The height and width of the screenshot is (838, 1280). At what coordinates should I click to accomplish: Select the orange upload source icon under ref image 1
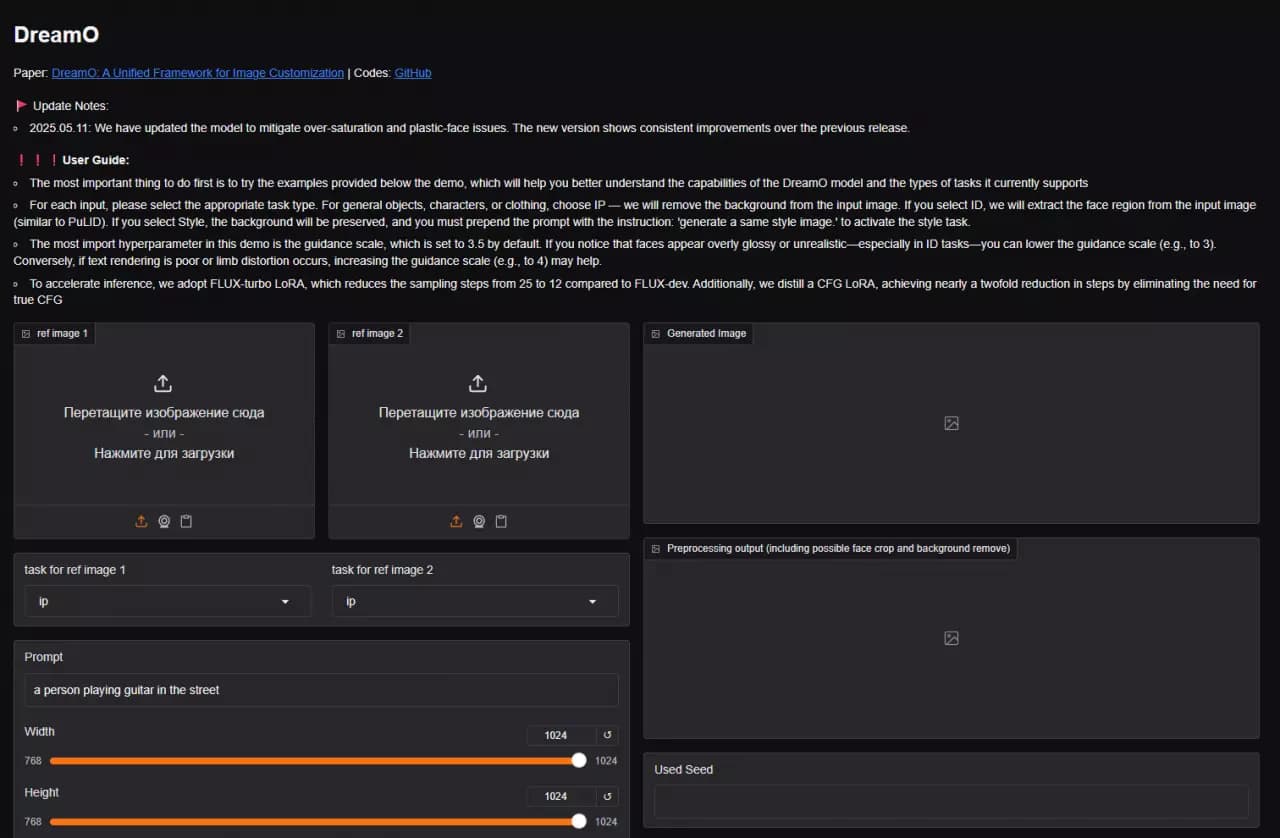click(x=141, y=521)
